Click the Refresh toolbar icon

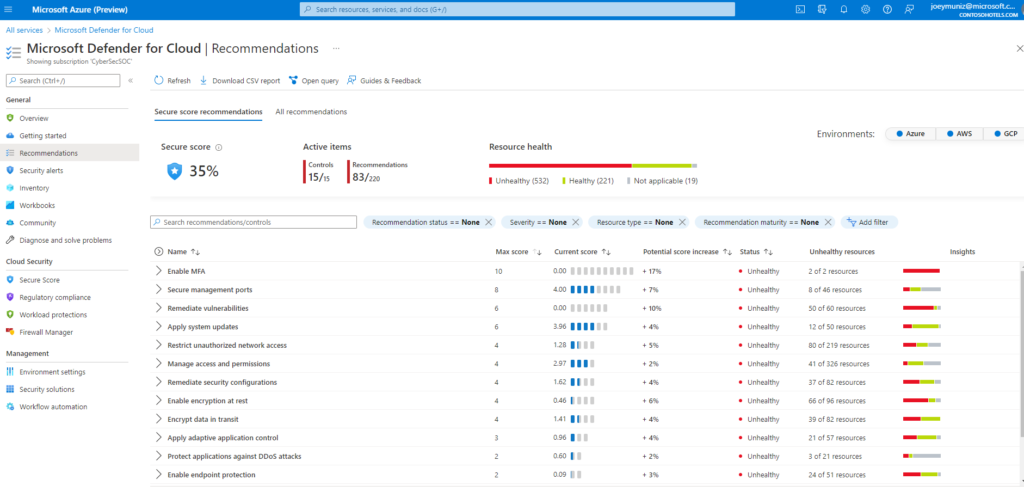173,81
